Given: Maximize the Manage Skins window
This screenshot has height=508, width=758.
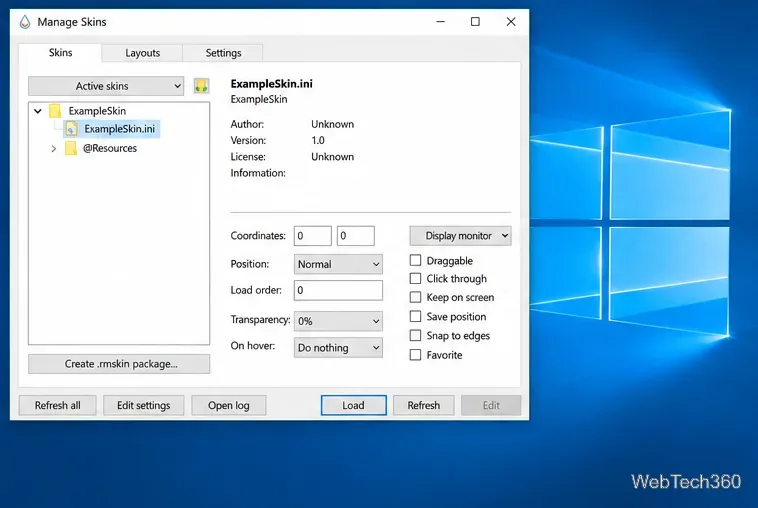Looking at the screenshot, I should click(x=475, y=22).
